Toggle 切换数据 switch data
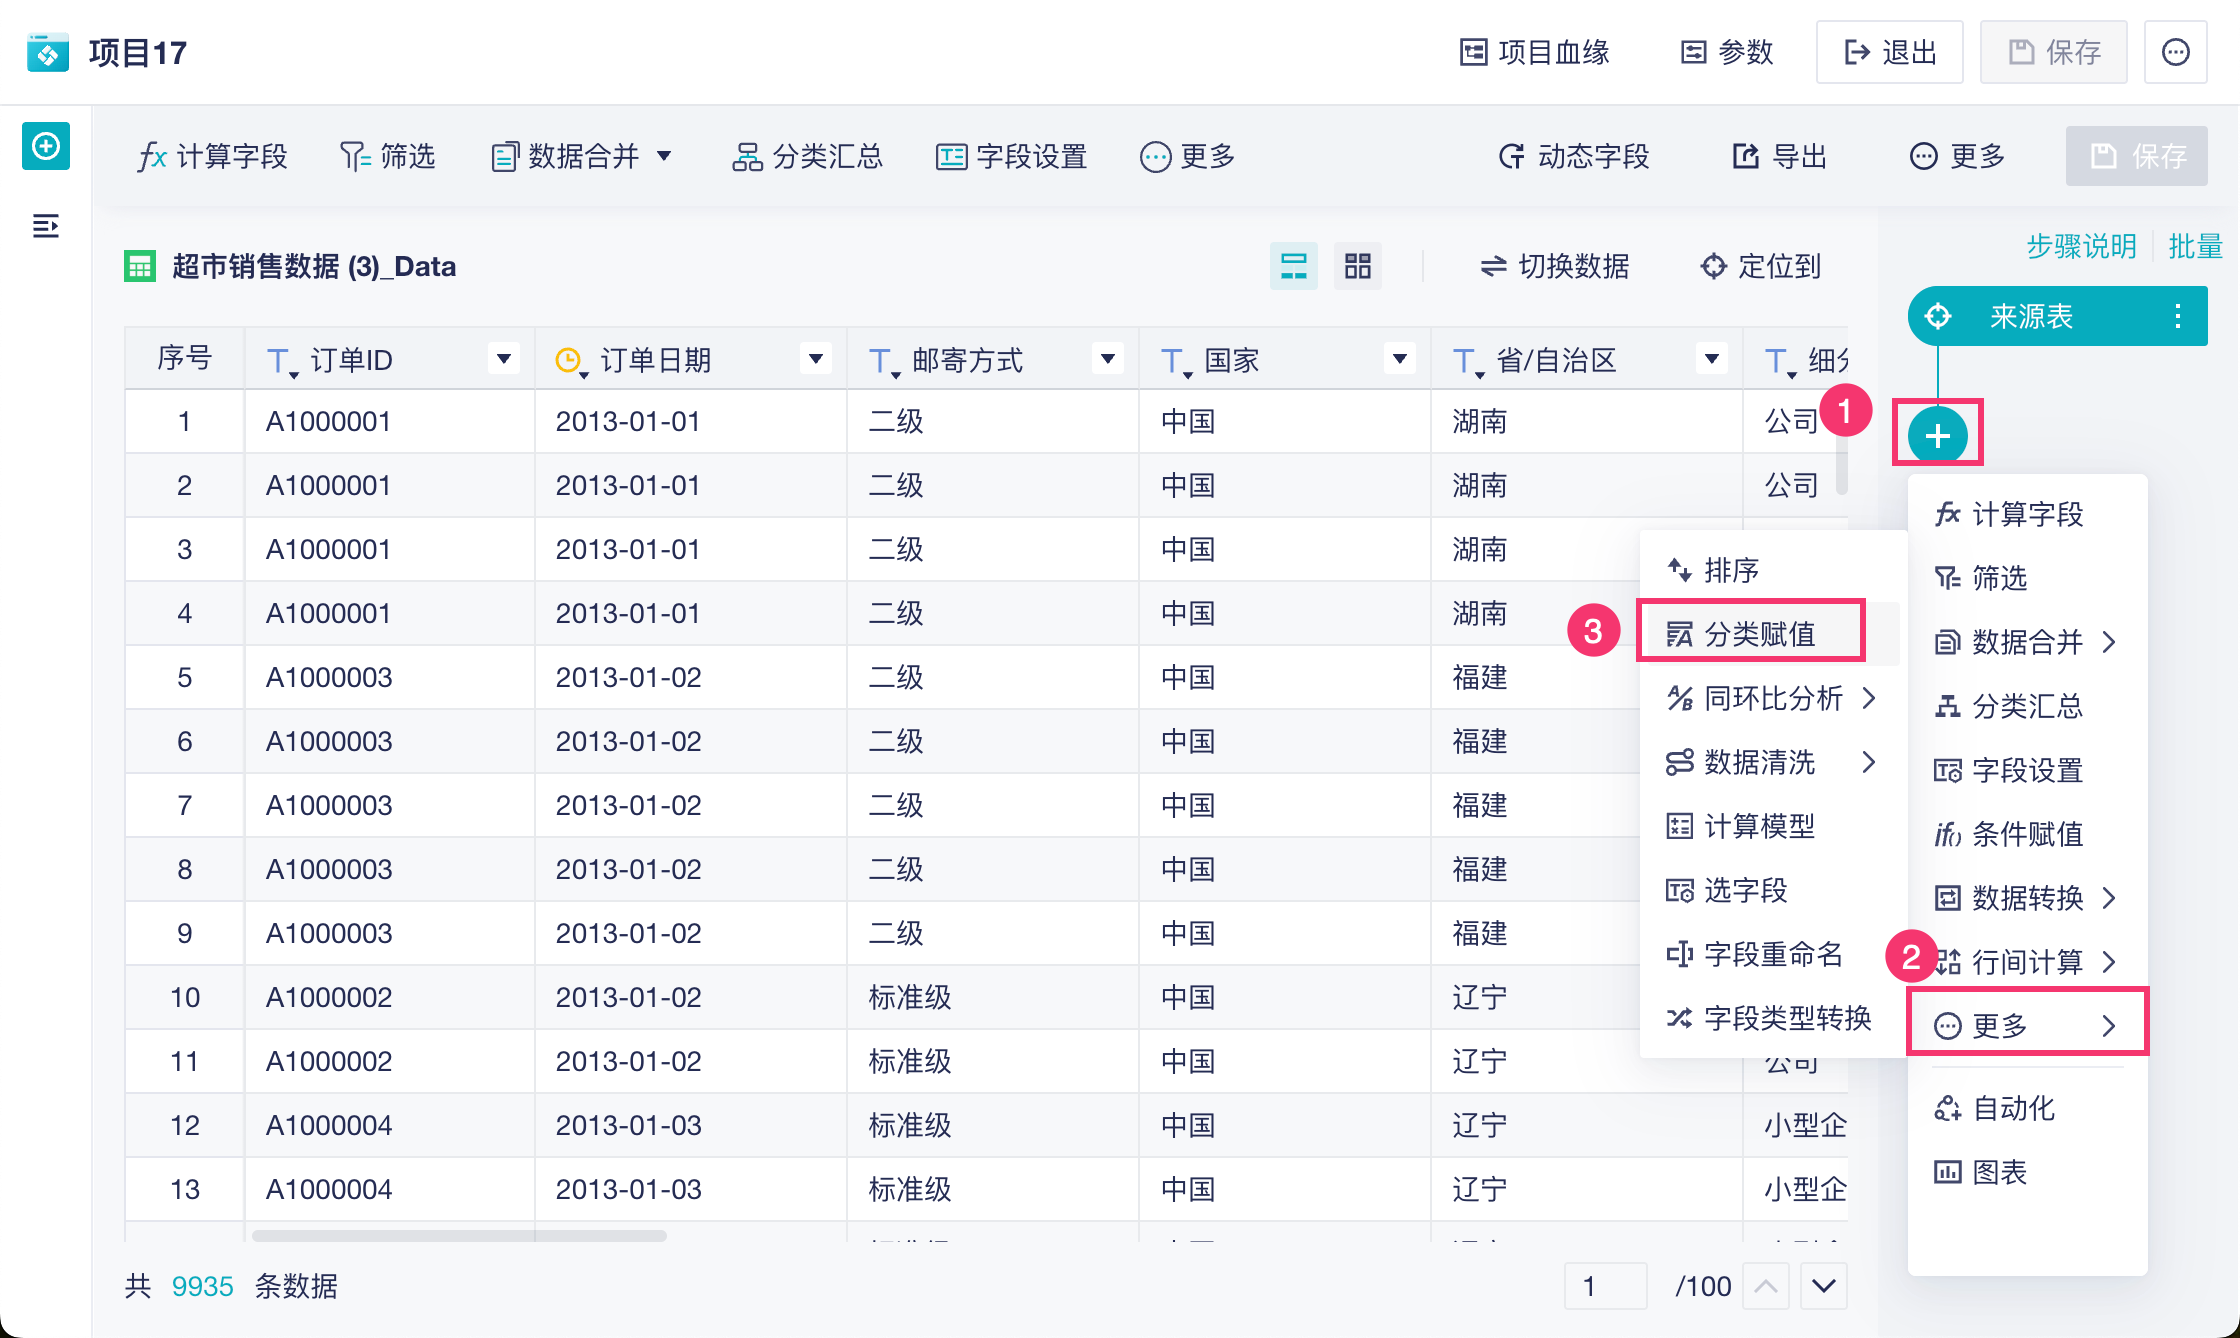This screenshot has height=1338, width=2240. pyautogui.click(x=1554, y=266)
